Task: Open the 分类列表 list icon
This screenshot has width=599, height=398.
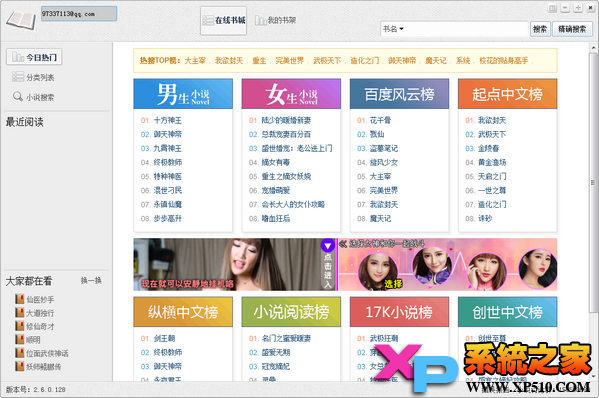Action: point(18,77)
